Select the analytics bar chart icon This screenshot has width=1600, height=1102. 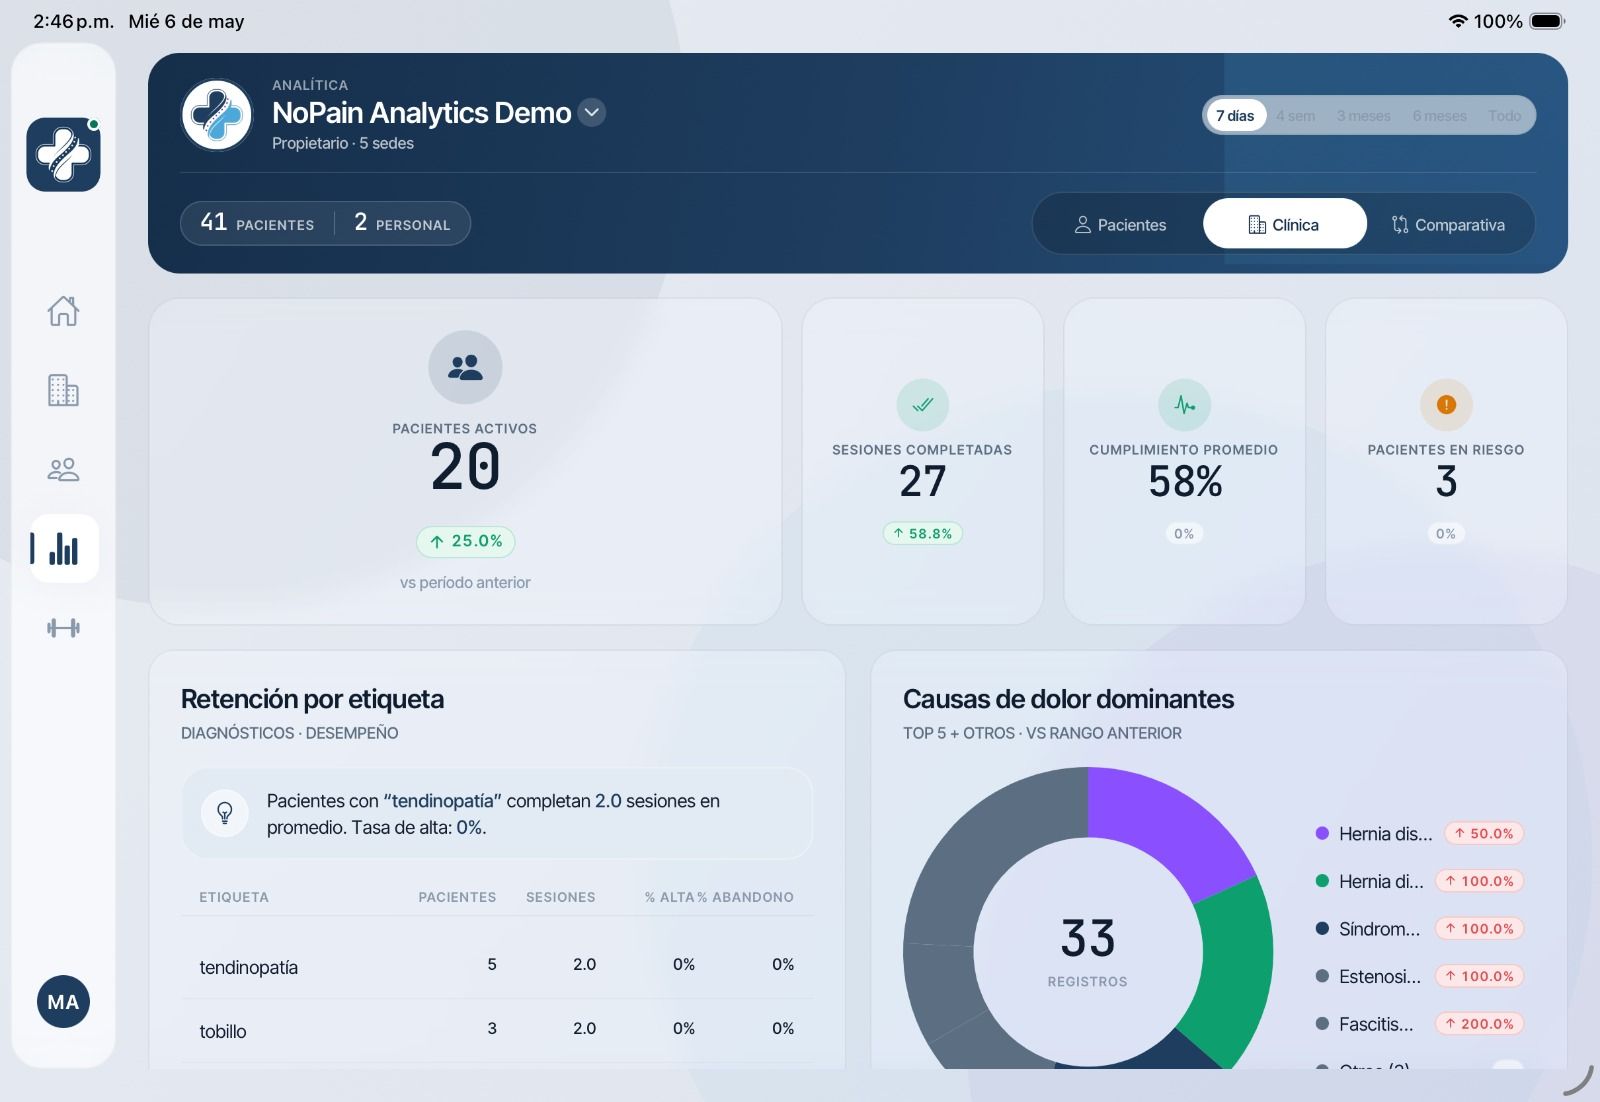click(63, 549)
